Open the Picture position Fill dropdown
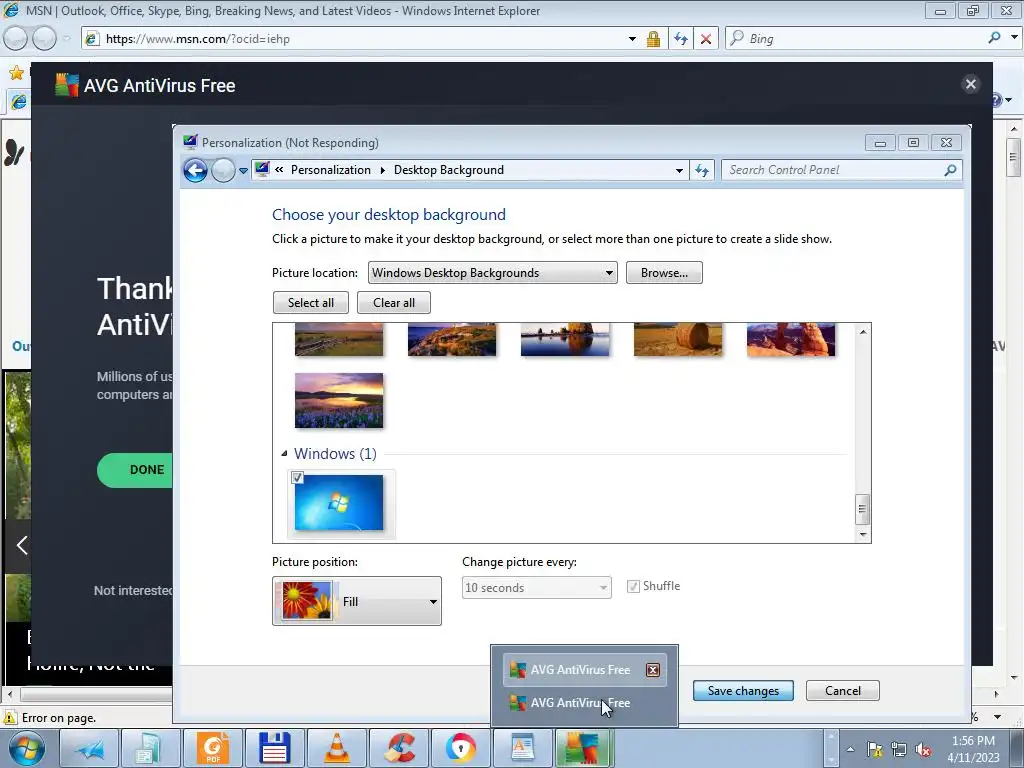Image resolution: width=1024 pixels, height=768 pixels. click(x=357, y=601)
